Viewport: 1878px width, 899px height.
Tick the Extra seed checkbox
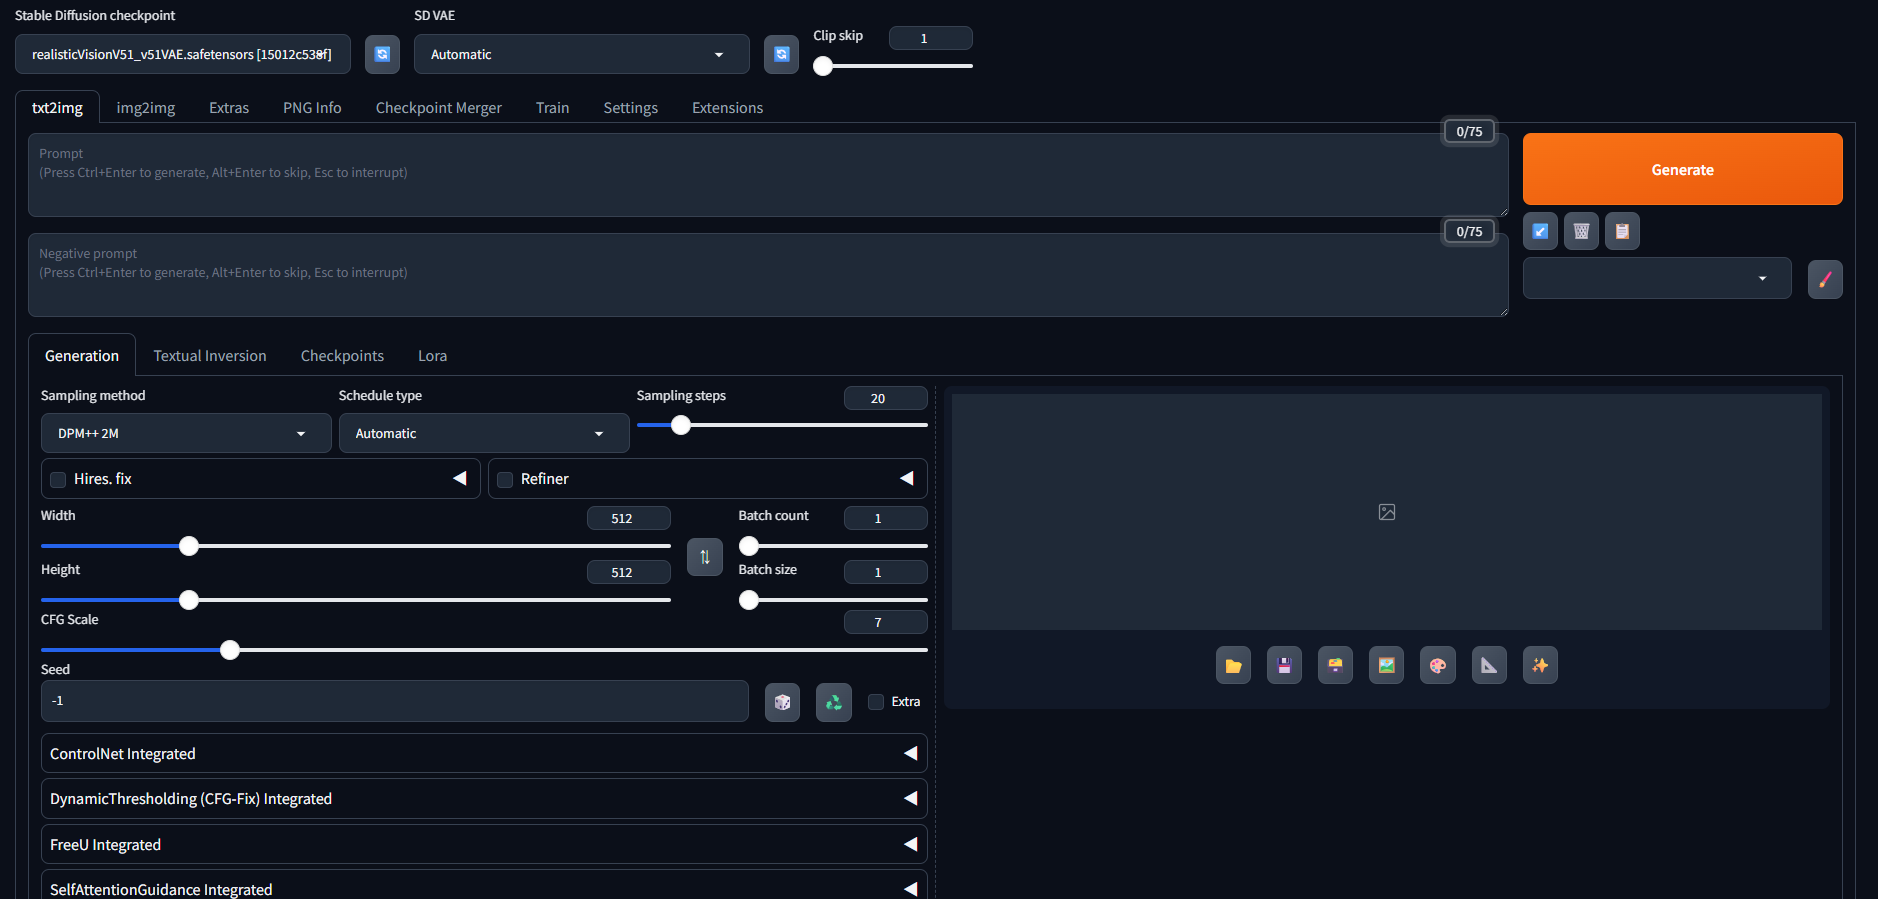(x=876, y=702)
